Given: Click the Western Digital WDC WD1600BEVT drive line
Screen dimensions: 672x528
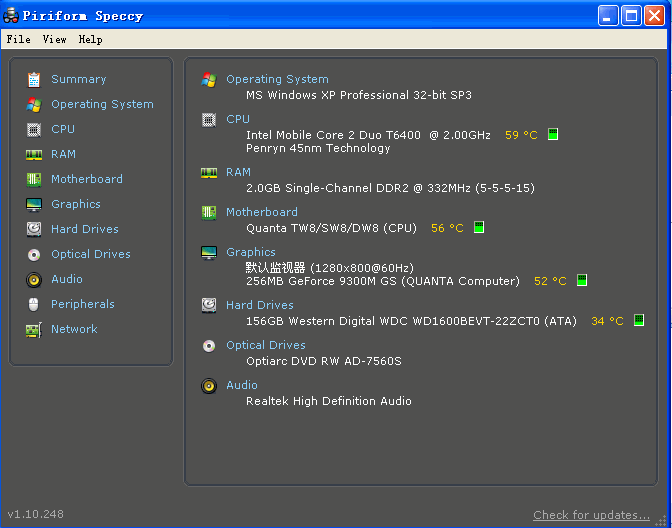Looking at the screenshot, I should 411,321.
